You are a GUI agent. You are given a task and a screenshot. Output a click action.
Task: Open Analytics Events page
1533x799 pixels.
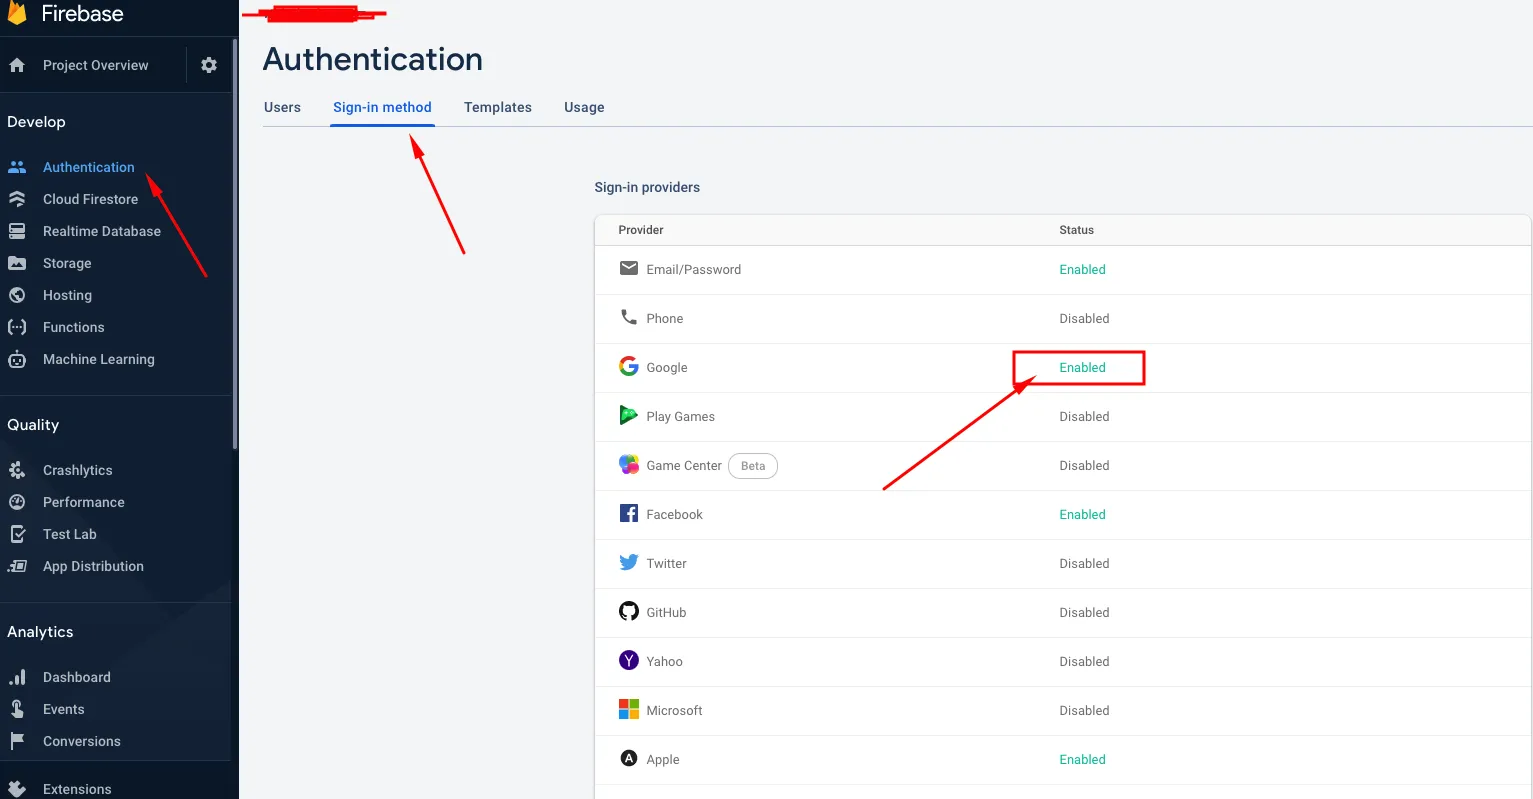64,709
